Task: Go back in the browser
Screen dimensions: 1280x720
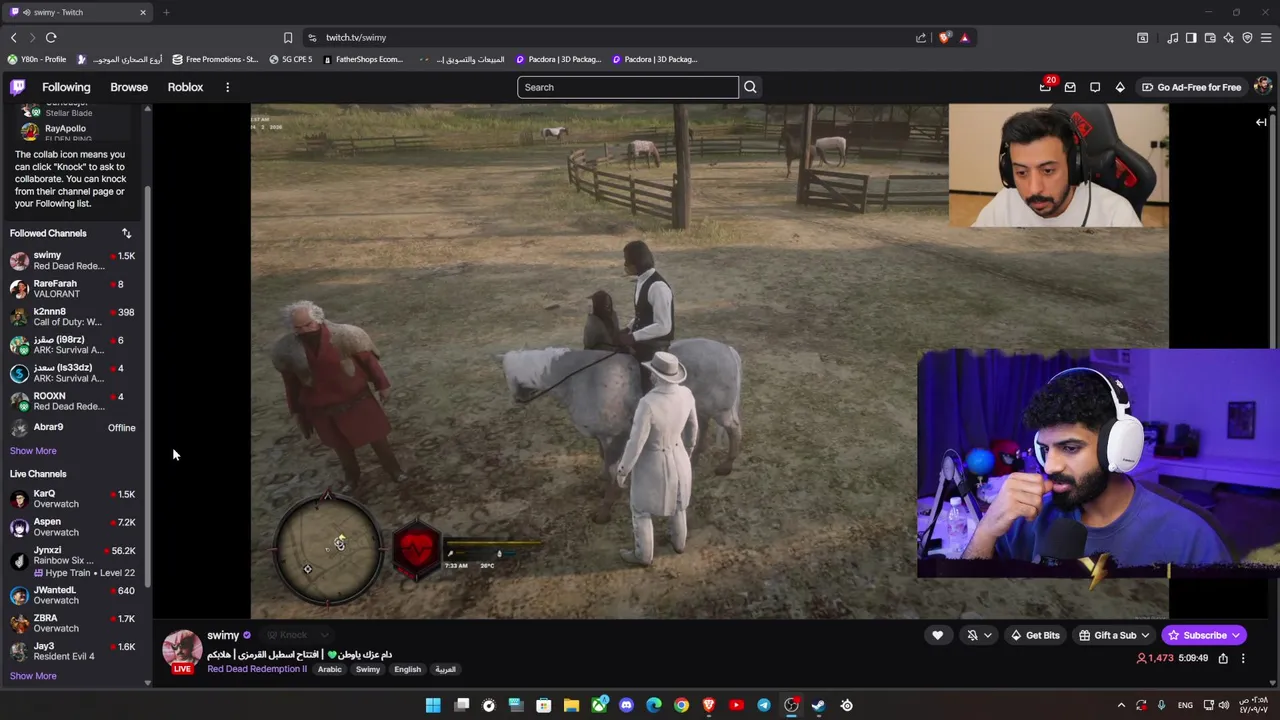Action: click(x=13, y=38)
